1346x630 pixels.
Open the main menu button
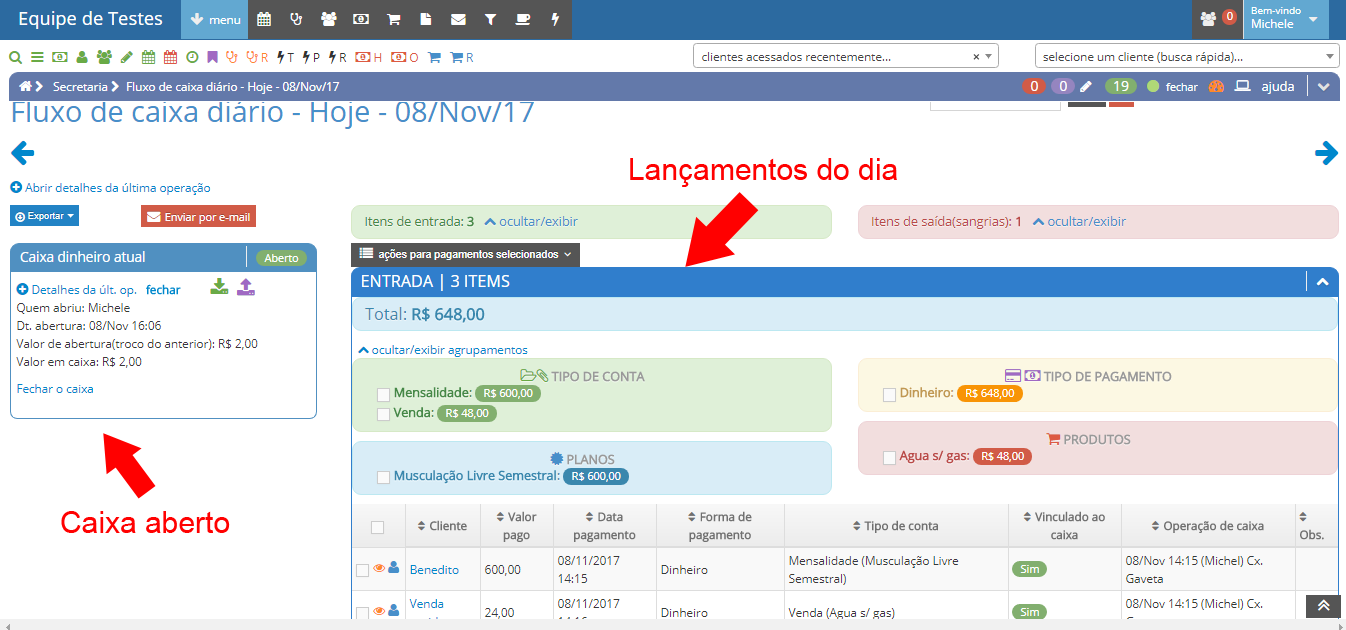[215, 19]
